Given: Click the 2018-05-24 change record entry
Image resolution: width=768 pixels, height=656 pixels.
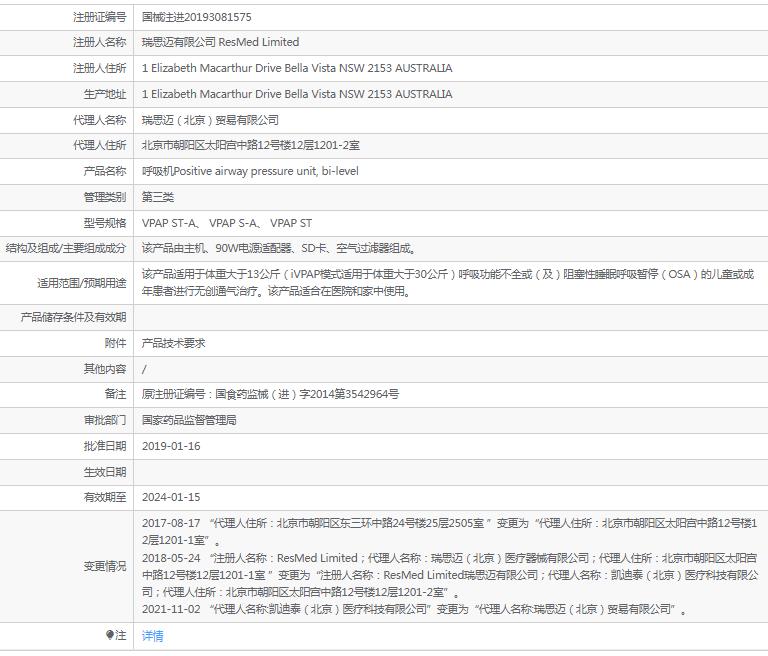Looking at the screenshot, I should click(x=450, y=575).
